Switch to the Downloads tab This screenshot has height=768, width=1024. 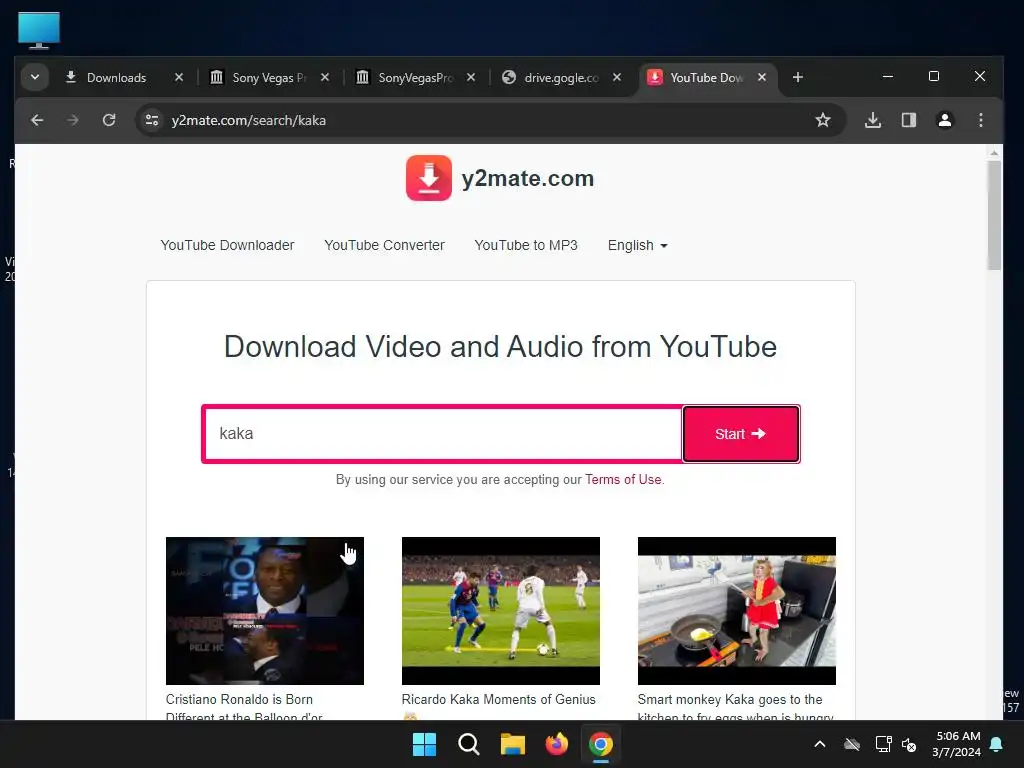pyautogui.click(x=116, y=78)
